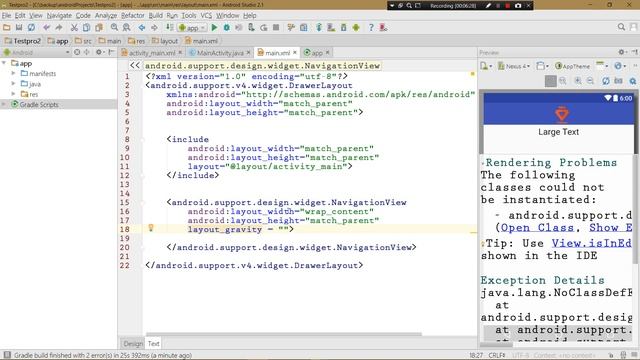Click the Cut scissors icon

[74, 28]
